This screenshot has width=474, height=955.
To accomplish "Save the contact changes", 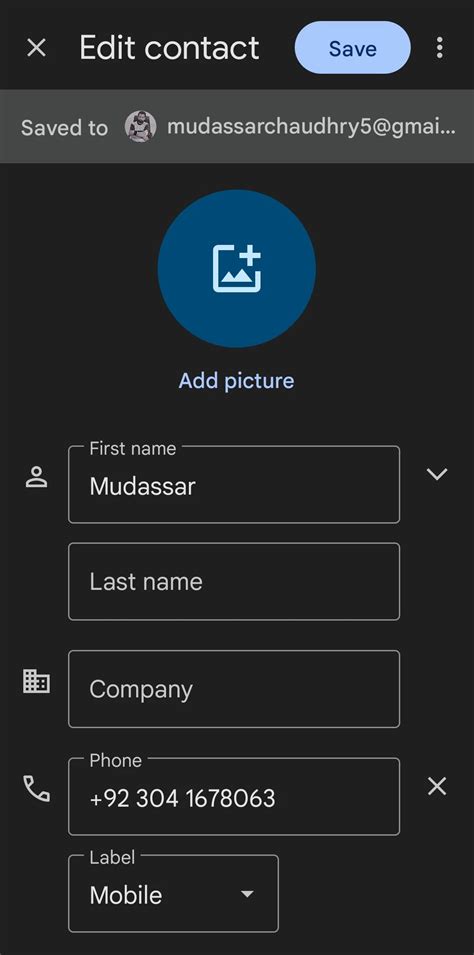I will pos(353,48).
